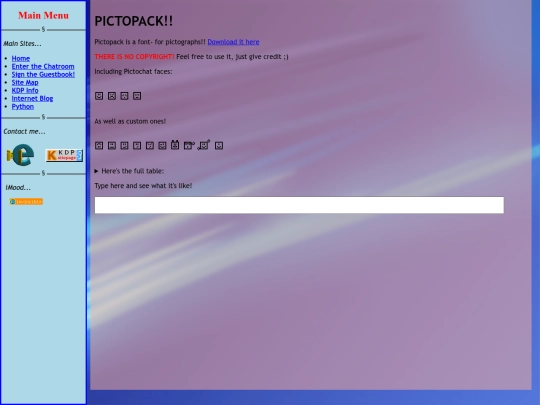Screen dimensions: 540x405
Task: Click the red 'THERE IS NO COPYRIGHT!' text
Action: click(x=134, y=57)
